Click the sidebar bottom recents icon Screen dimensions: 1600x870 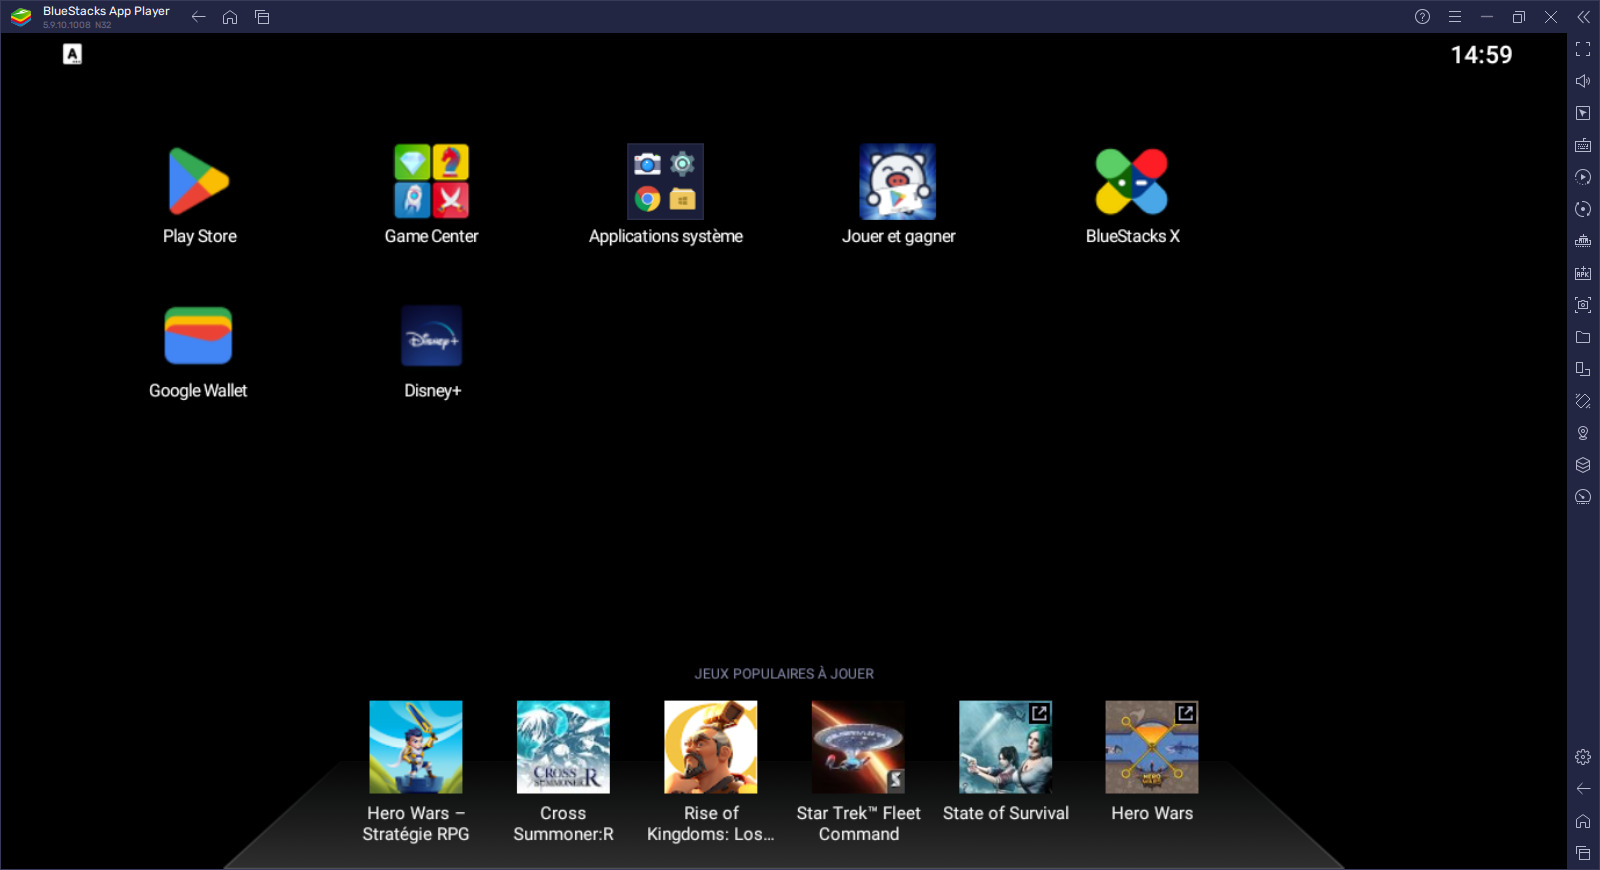tap(1583, 853)
